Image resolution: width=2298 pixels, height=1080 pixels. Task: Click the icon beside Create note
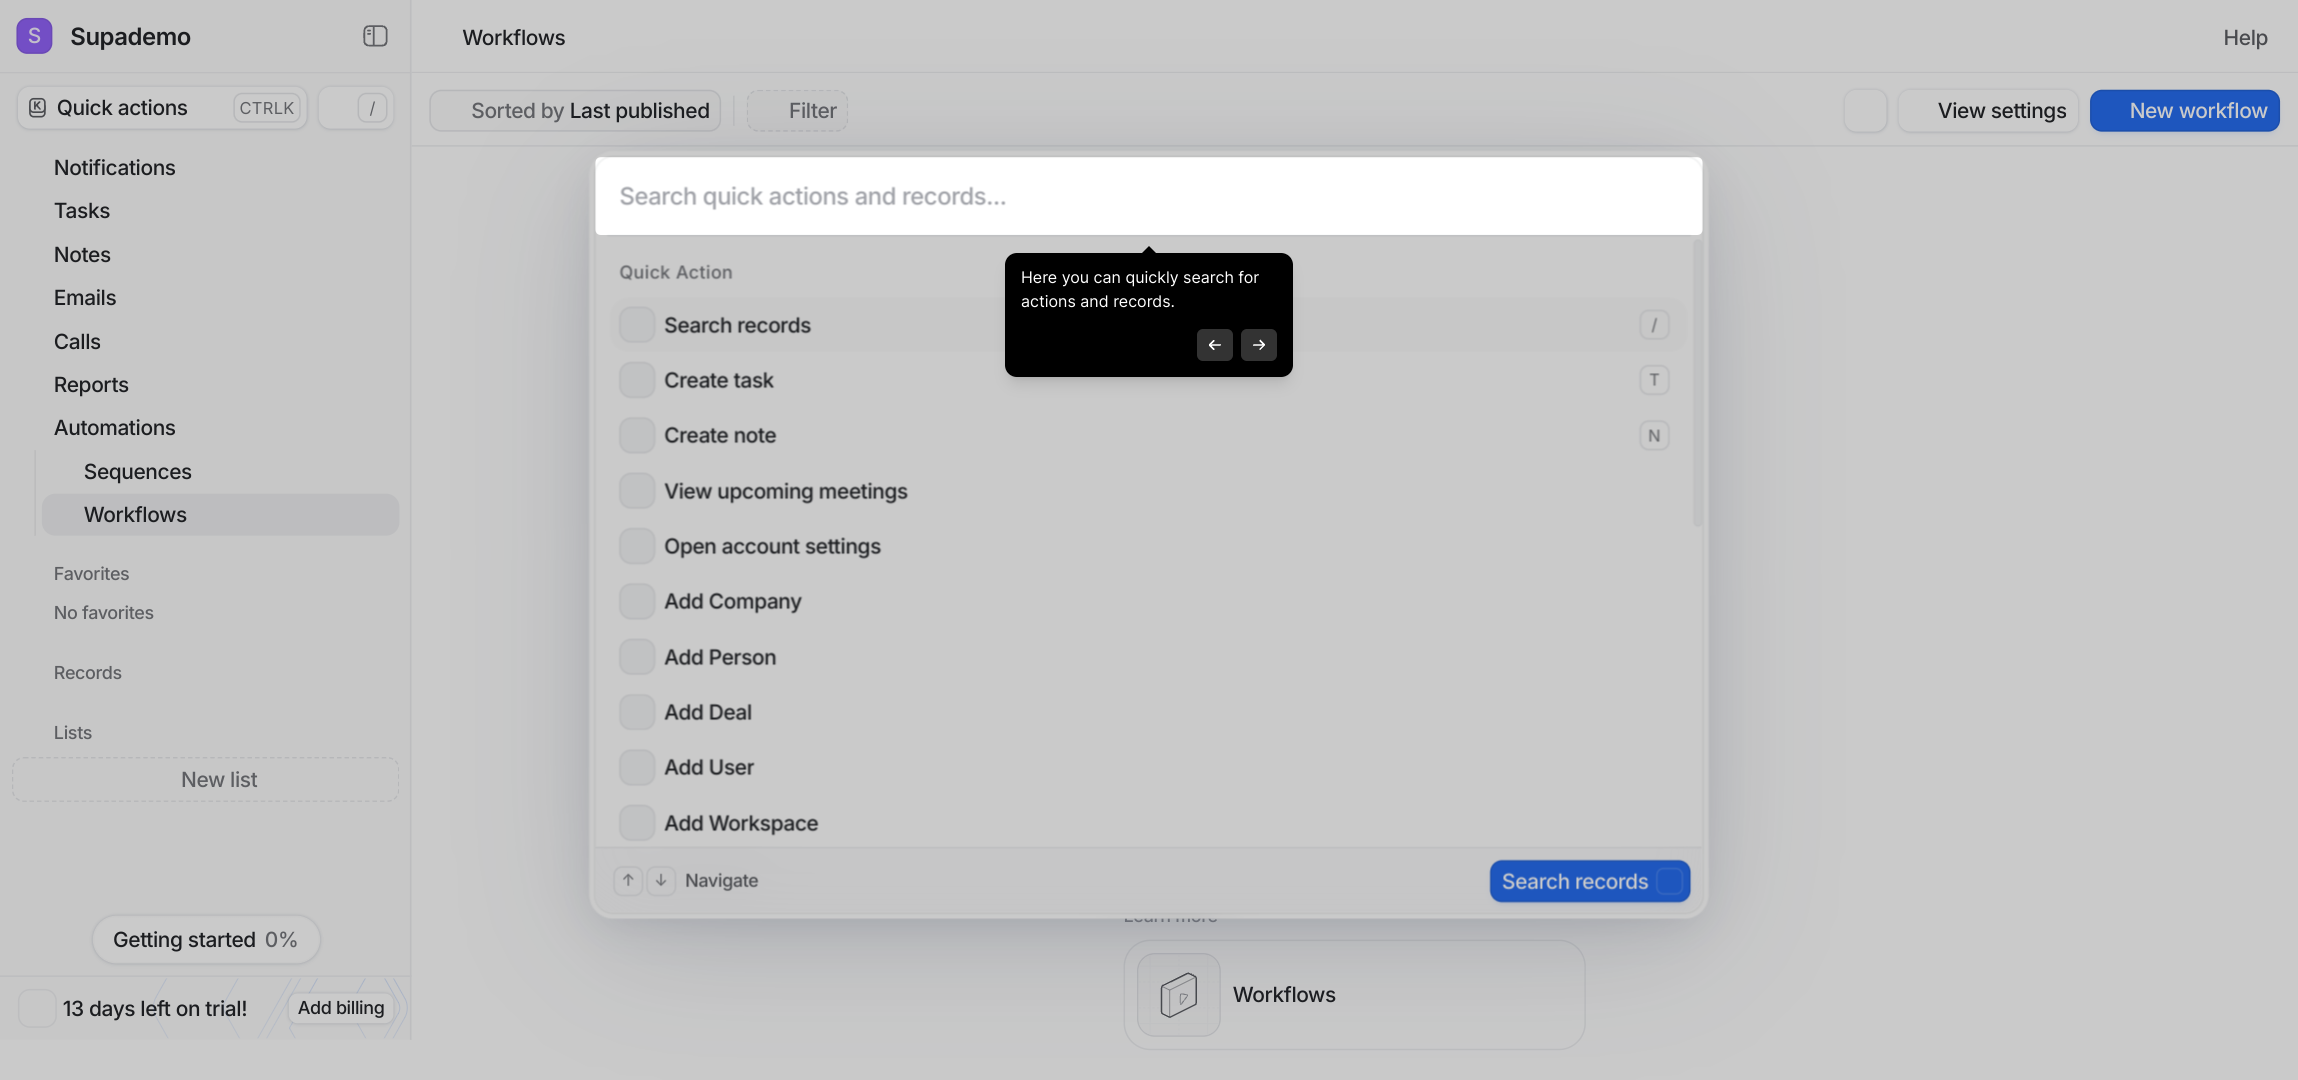point(636,435)
